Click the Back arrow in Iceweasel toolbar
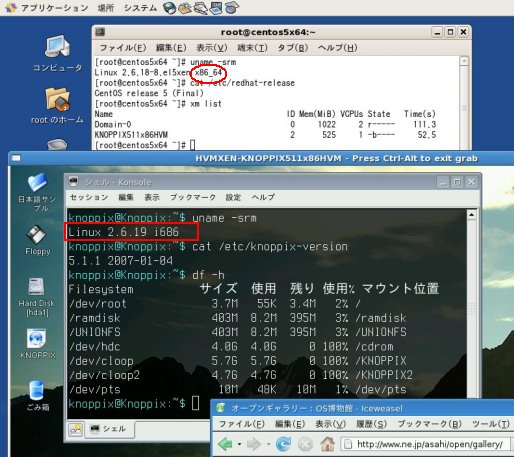The height and width of the screenshot is (457, 514). (x=226, y=444)
